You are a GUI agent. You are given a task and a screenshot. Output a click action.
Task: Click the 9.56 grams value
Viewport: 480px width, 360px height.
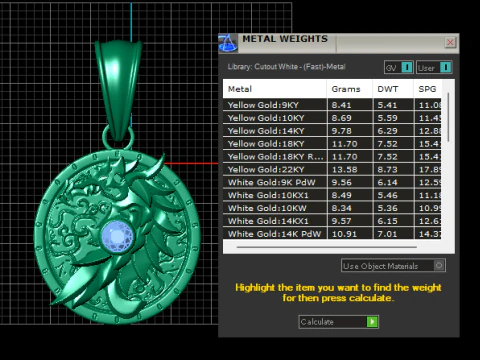(341, 182)
